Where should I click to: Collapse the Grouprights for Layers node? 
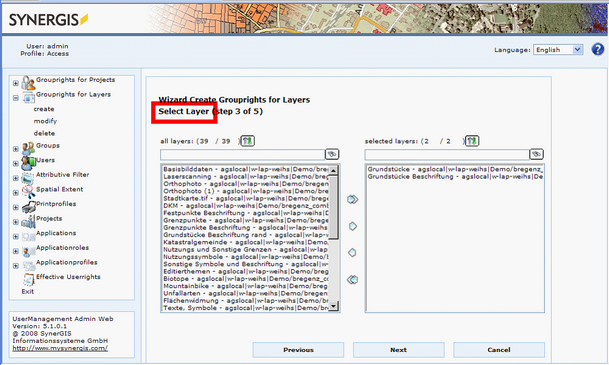(16, 98)
